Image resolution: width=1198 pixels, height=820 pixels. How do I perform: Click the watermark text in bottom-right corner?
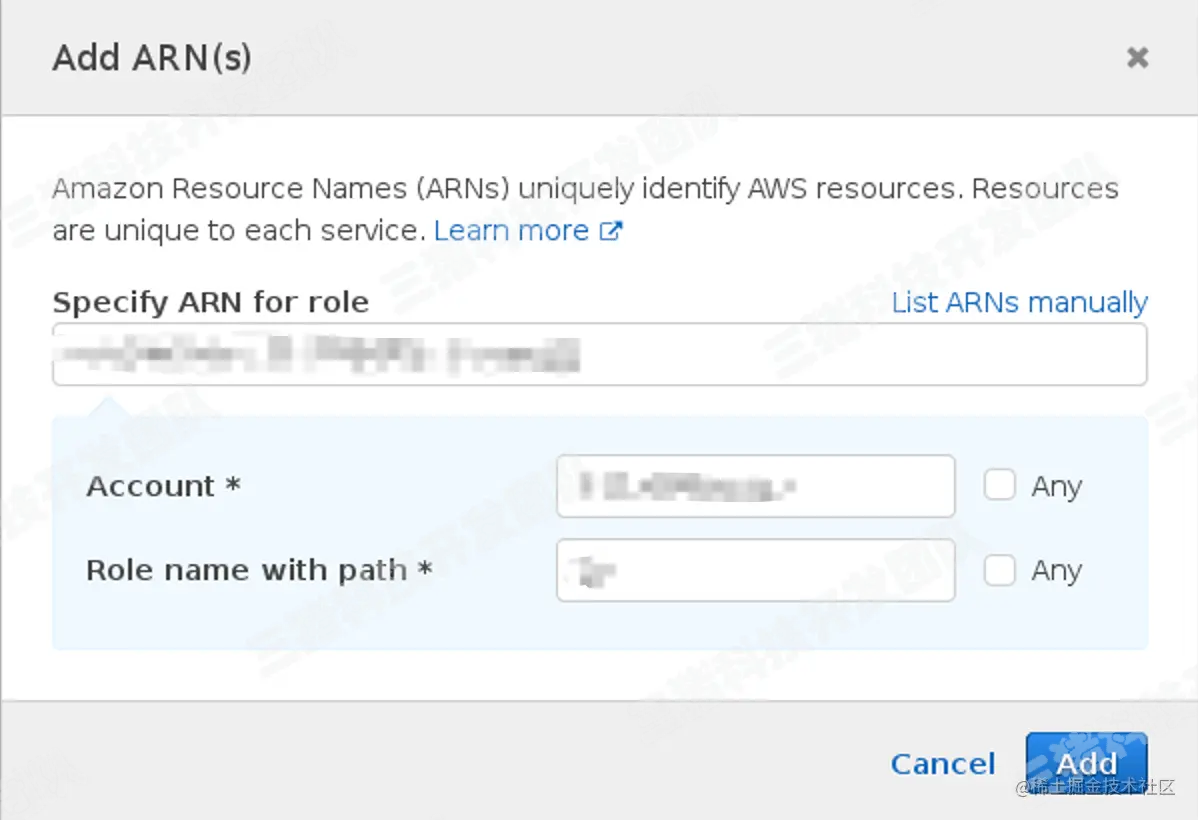(x=1095, y=788)
